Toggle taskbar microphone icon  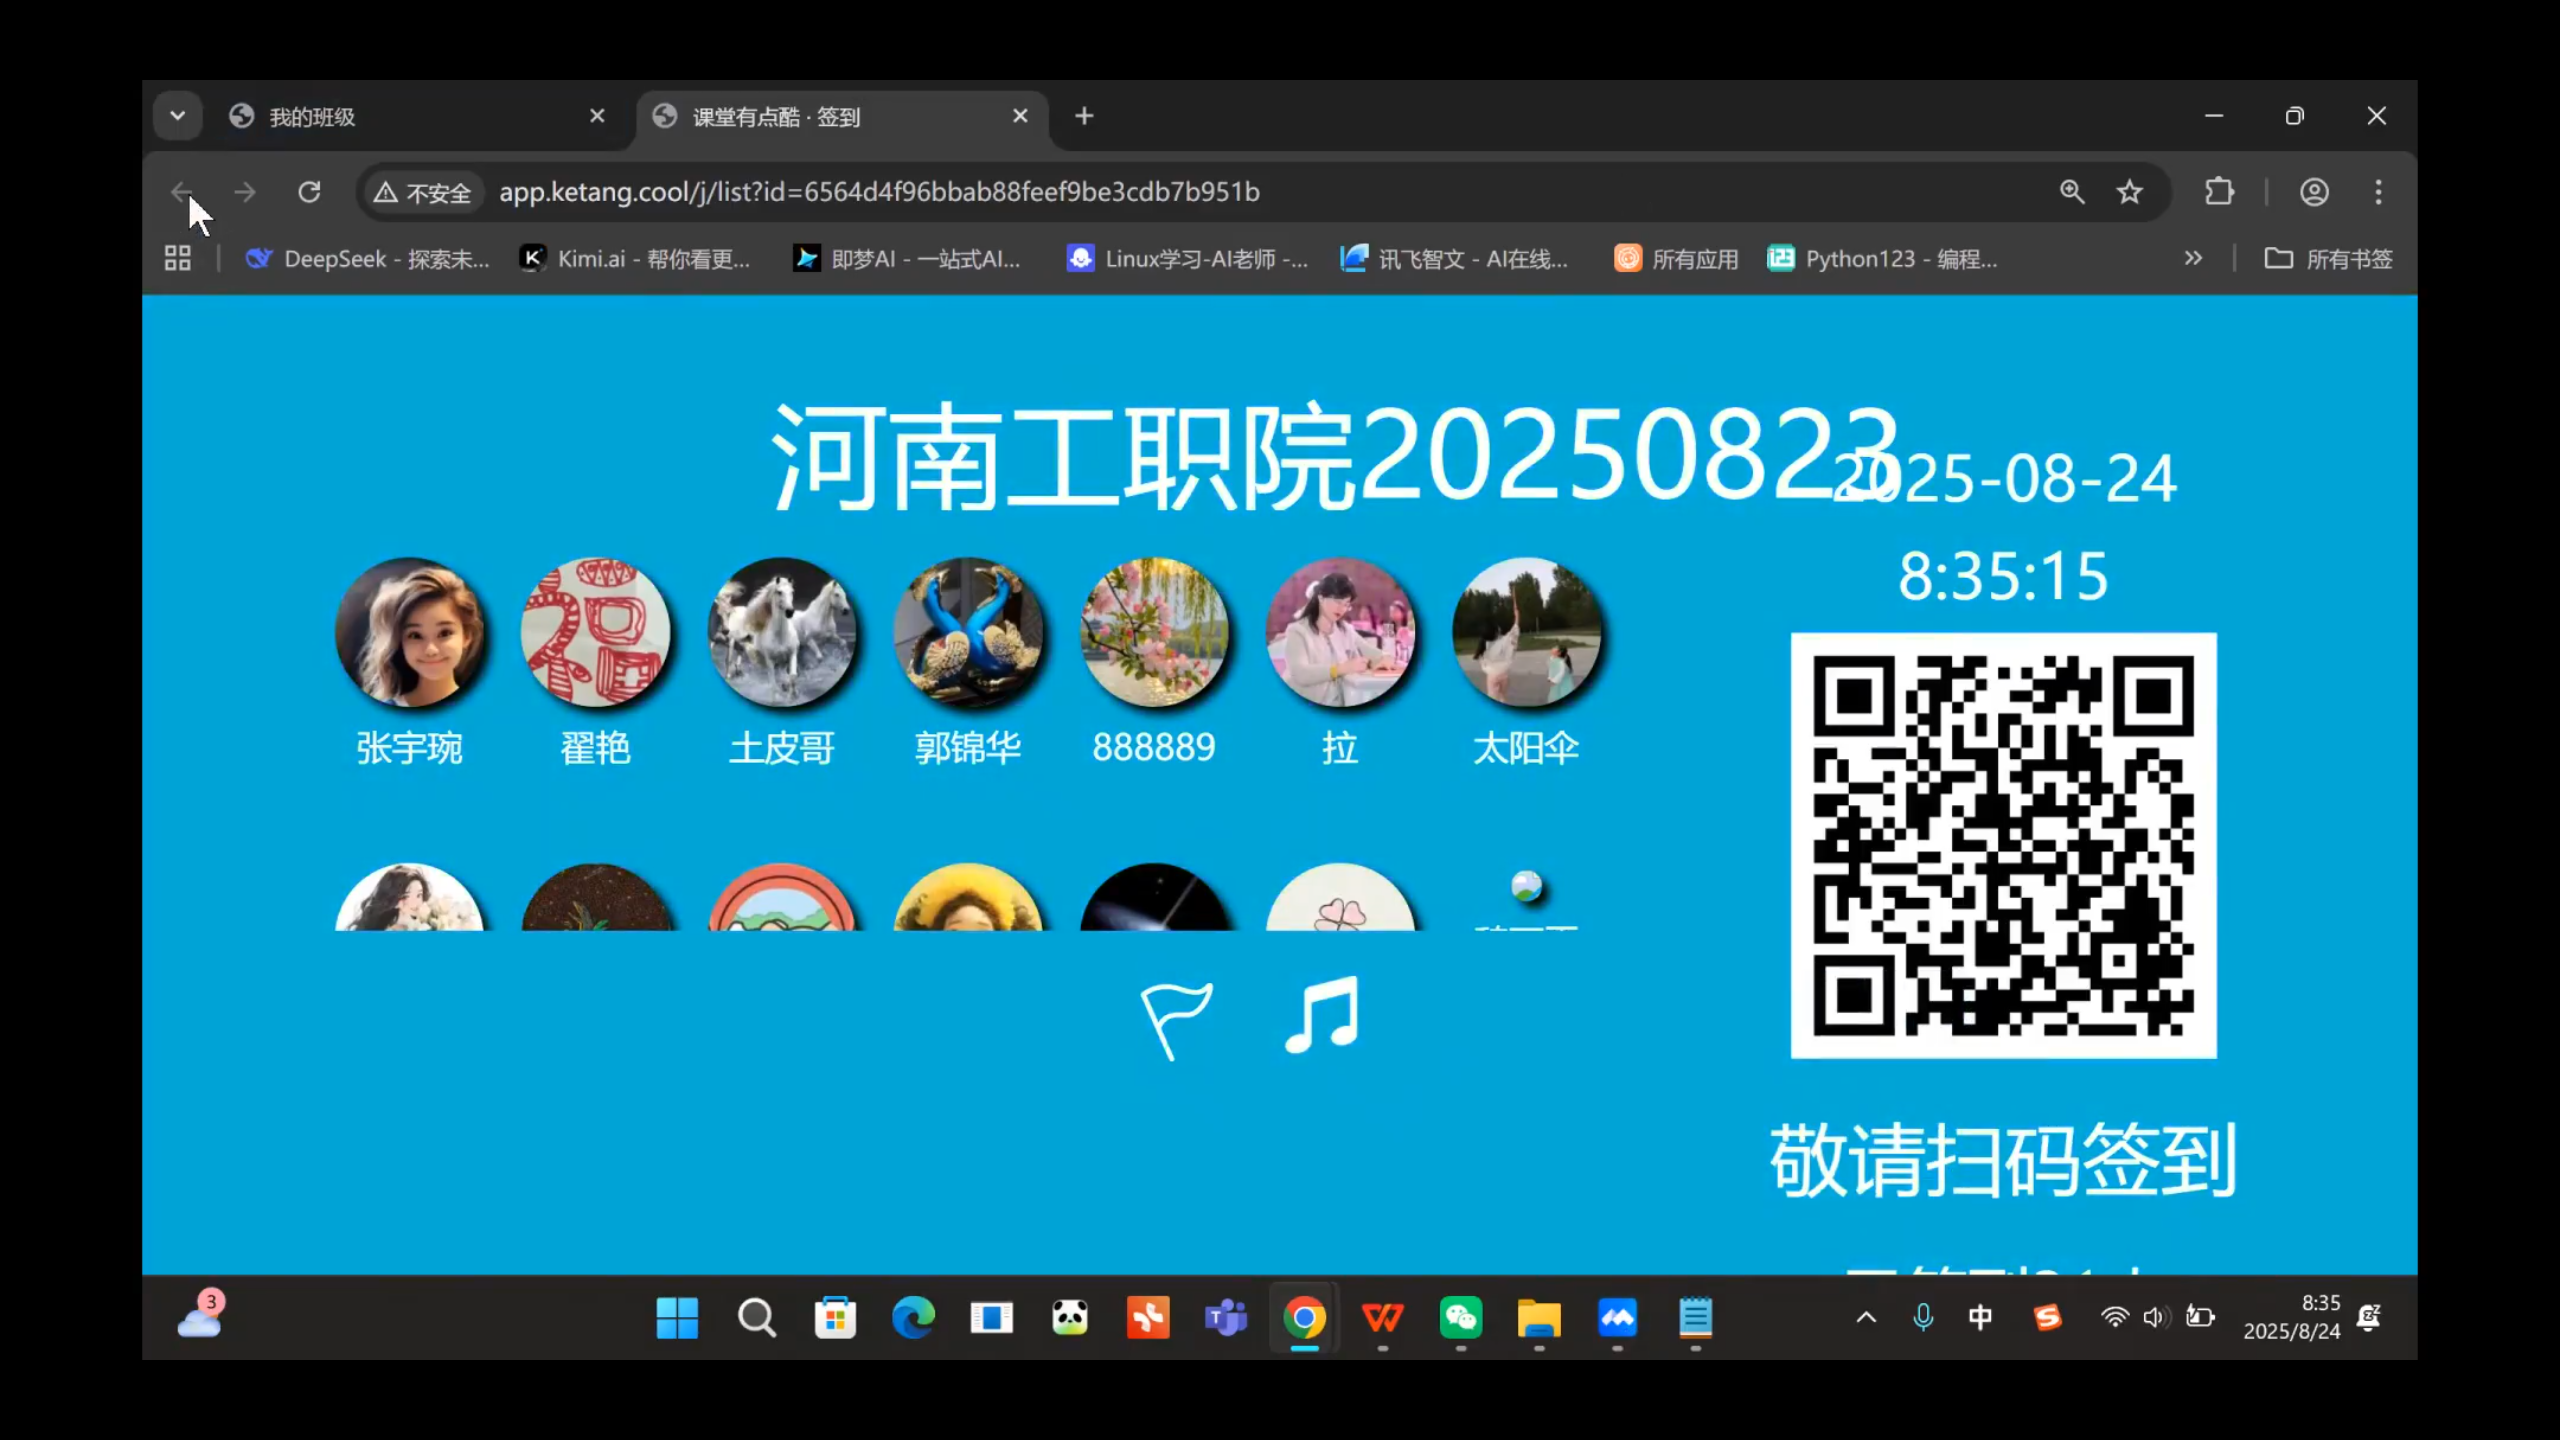pos(1922,1318)
